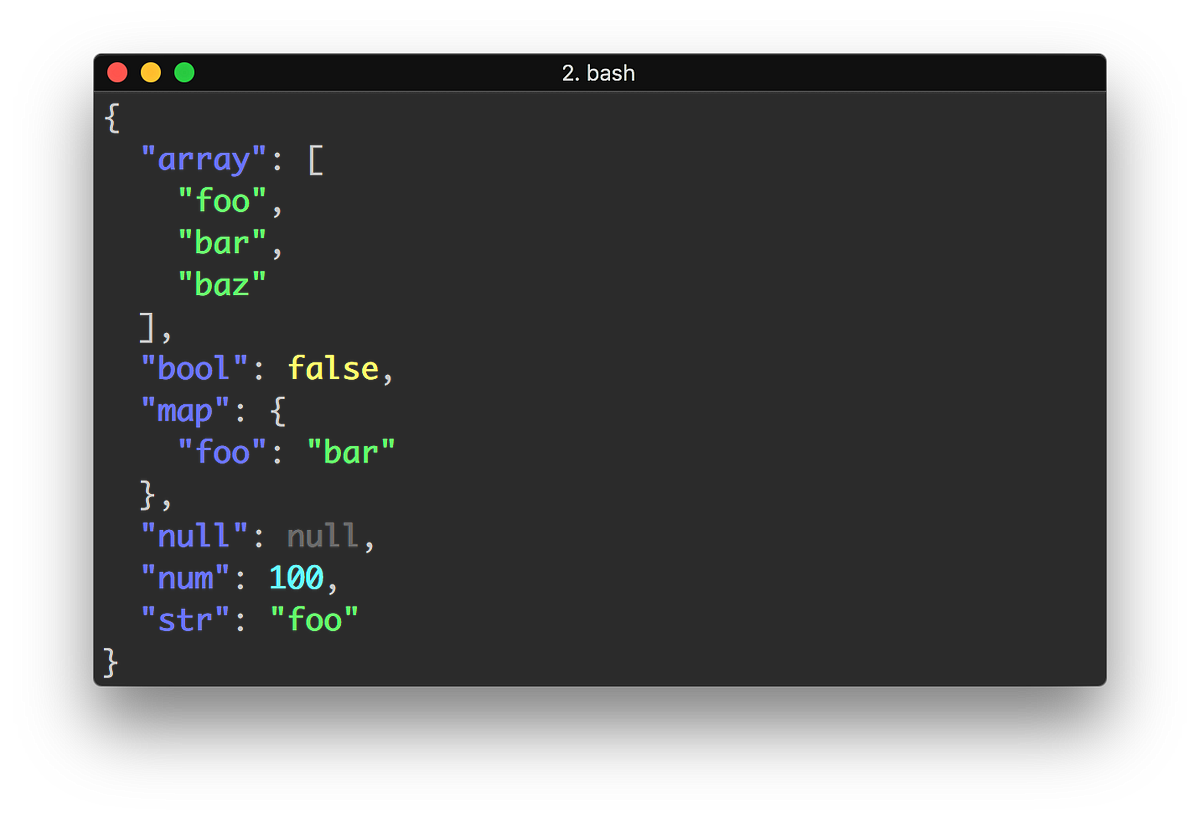Screen dimensions: 1200x820
Task: Click the closing brace of the JSON
Action: click(110, 662)
